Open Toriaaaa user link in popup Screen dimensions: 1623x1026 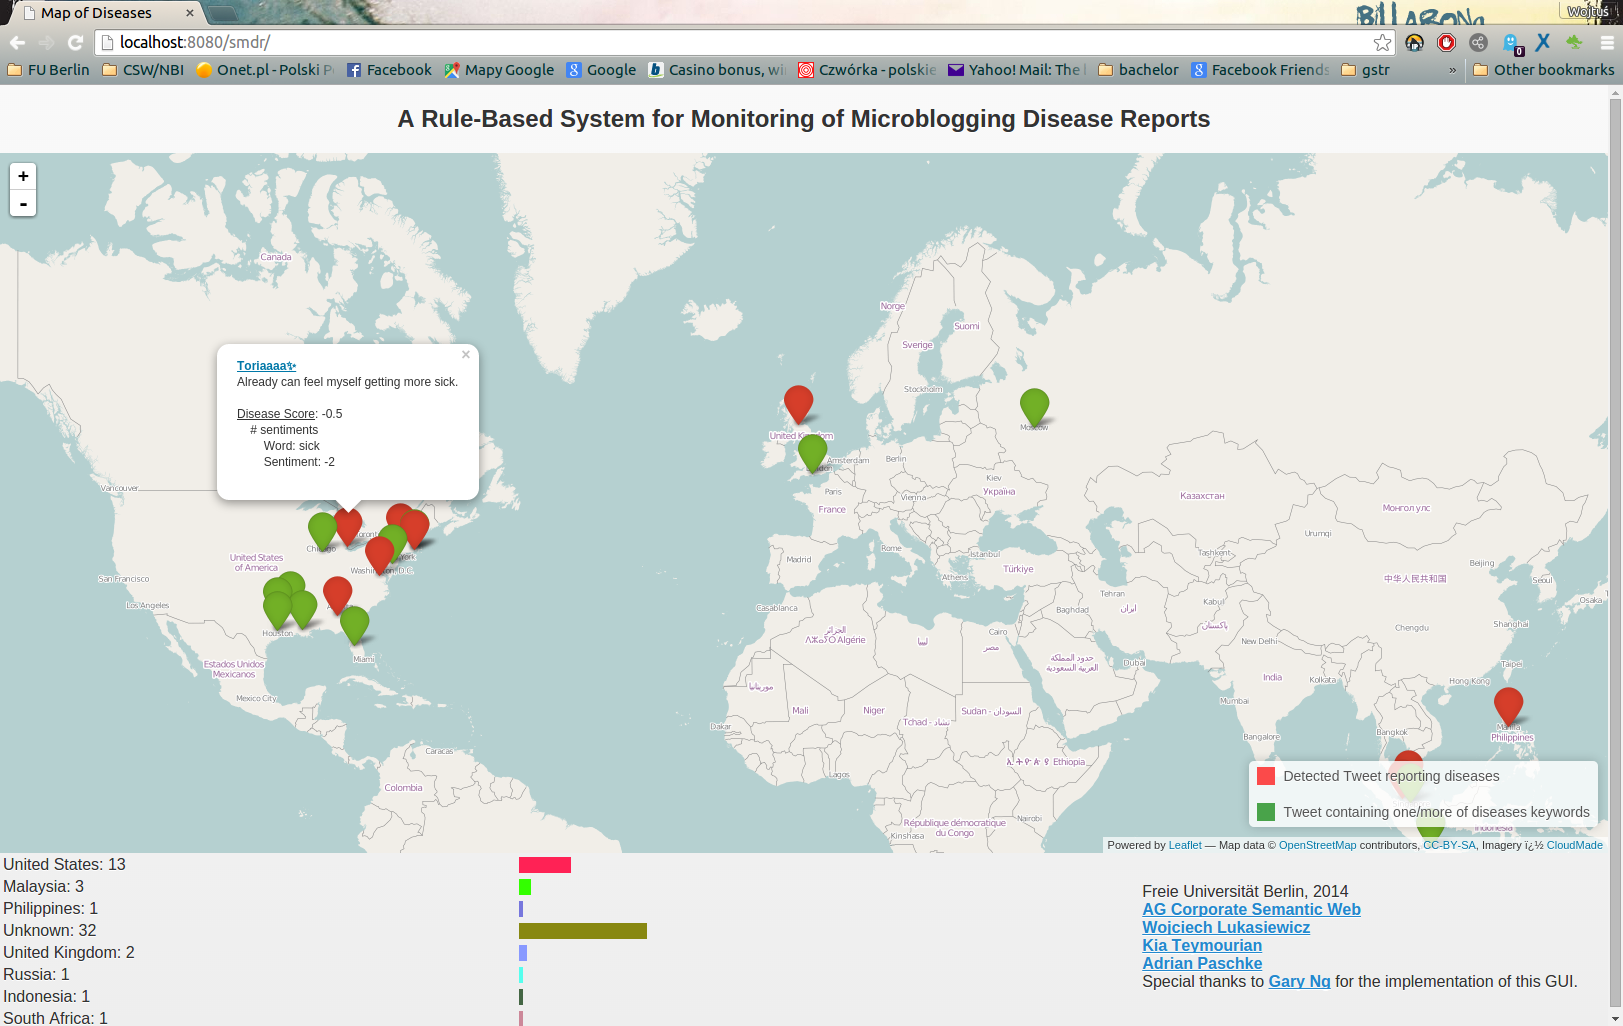[266, 366]
